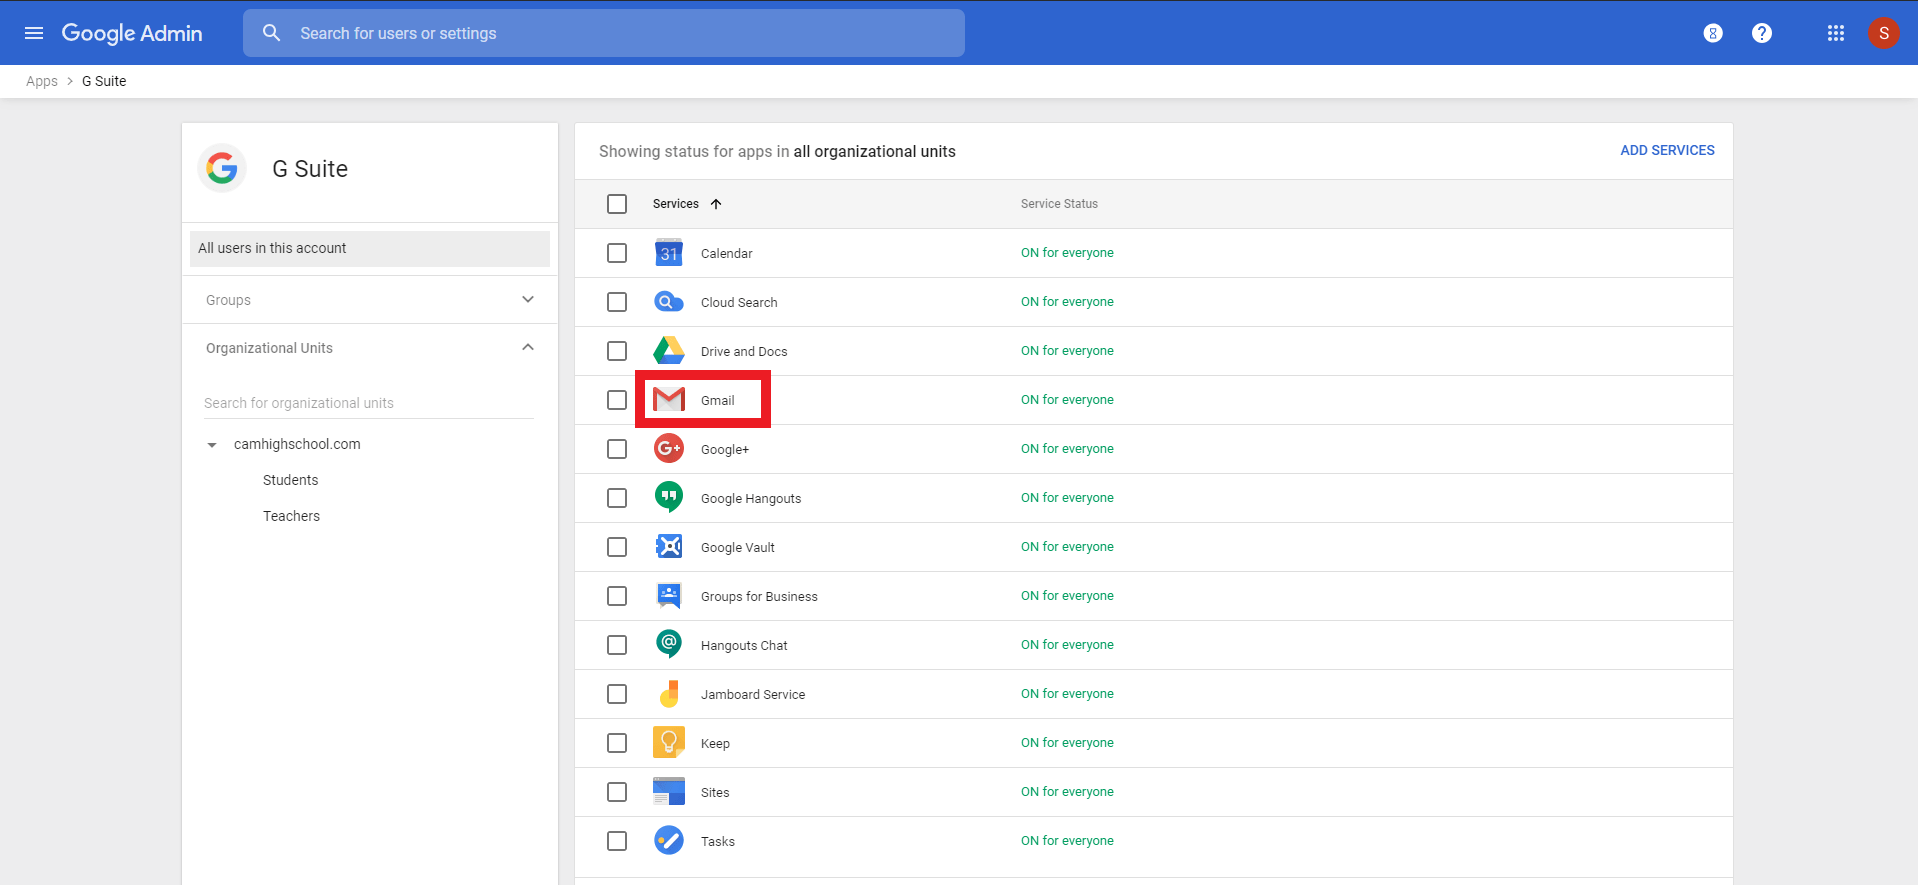Open the account avatar S
Viewport: 1918px width, 885px height.
(x=1884, y=33)
